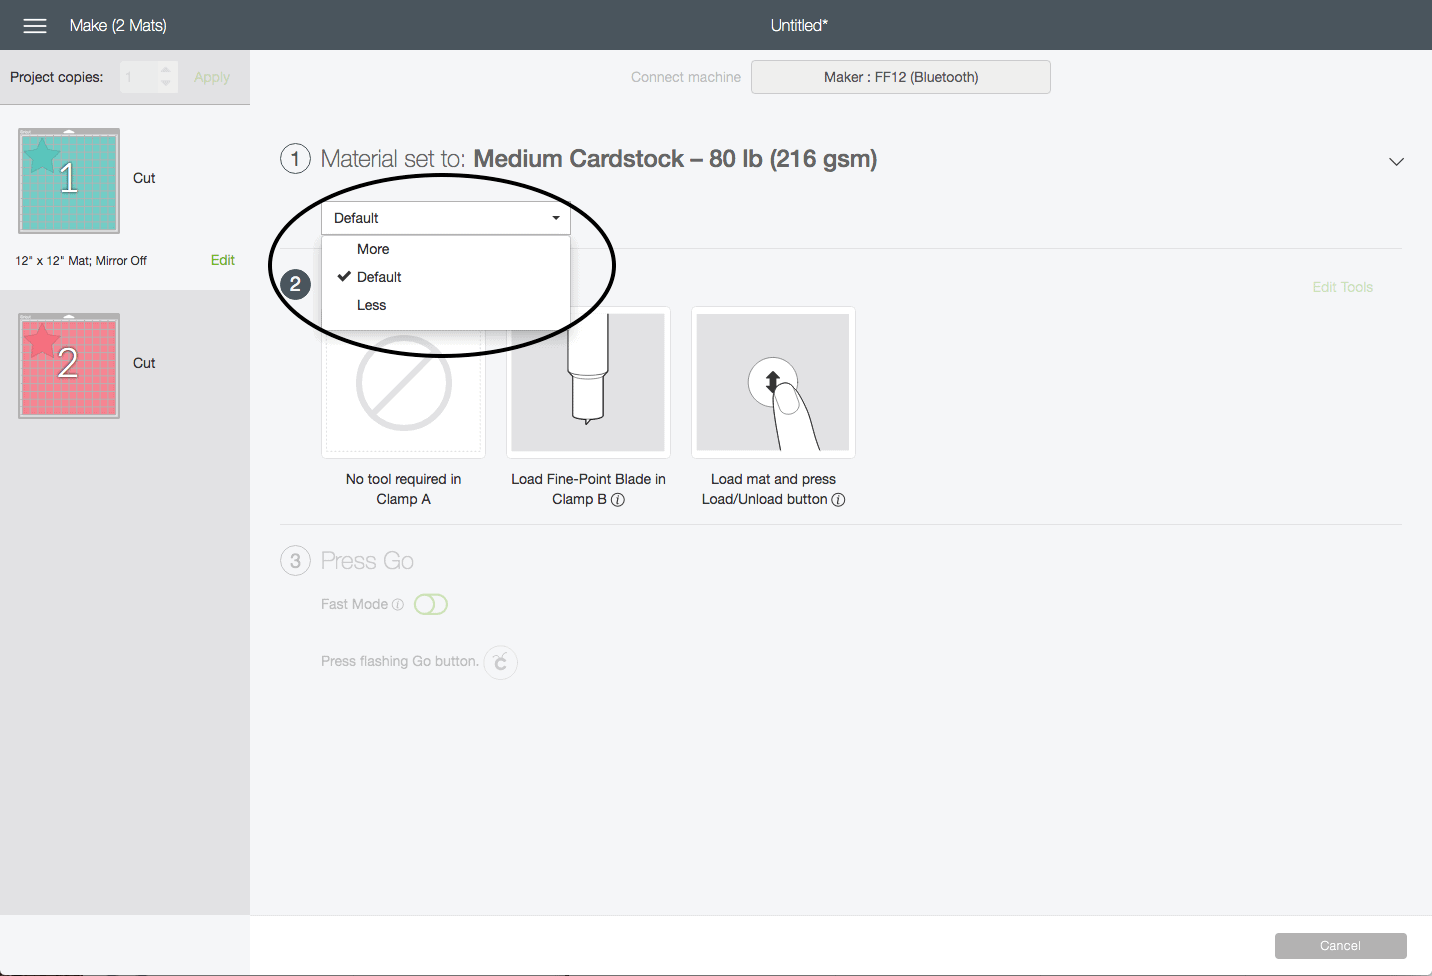This screenshot has height=976, width=1432.
Task: Click the Cricut Go button icon
Action: point(501,662)
